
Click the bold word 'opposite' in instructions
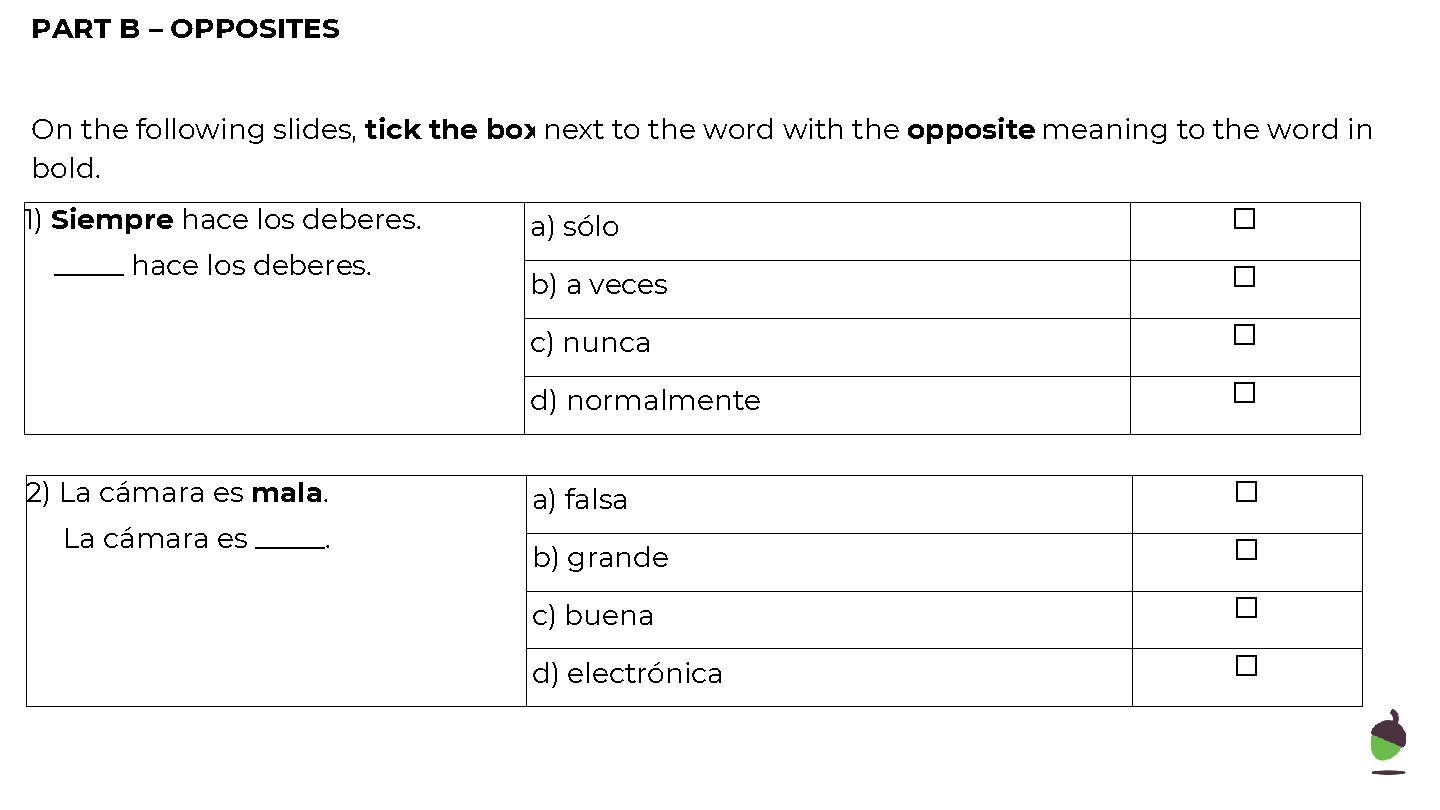970,130
